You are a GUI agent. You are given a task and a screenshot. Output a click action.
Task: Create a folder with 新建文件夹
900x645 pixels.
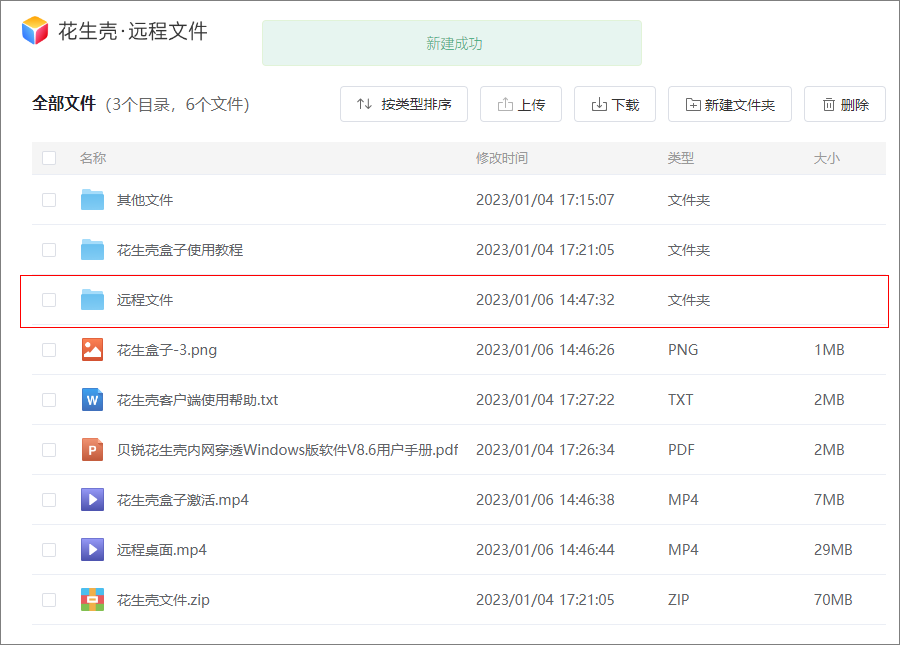pyautogui.click(x=730, y=104)
